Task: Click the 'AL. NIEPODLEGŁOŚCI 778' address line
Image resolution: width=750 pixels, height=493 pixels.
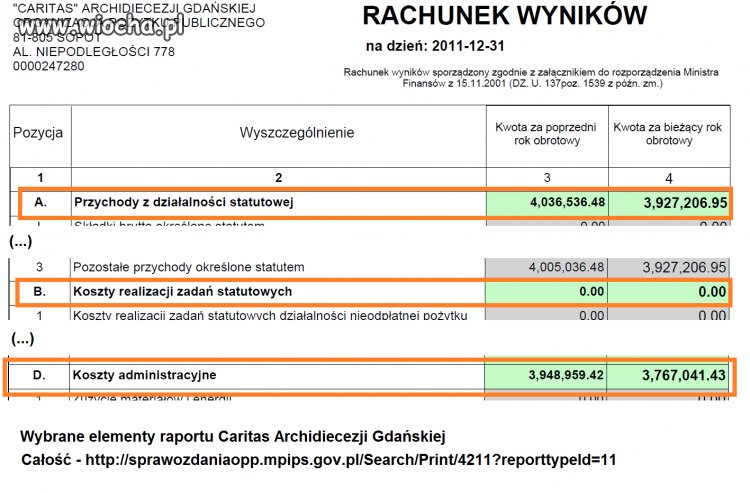Action: point(94,52)
